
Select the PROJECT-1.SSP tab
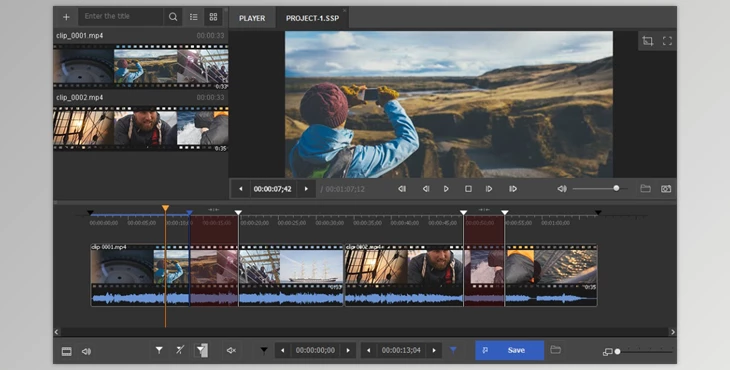coord(312,18)
